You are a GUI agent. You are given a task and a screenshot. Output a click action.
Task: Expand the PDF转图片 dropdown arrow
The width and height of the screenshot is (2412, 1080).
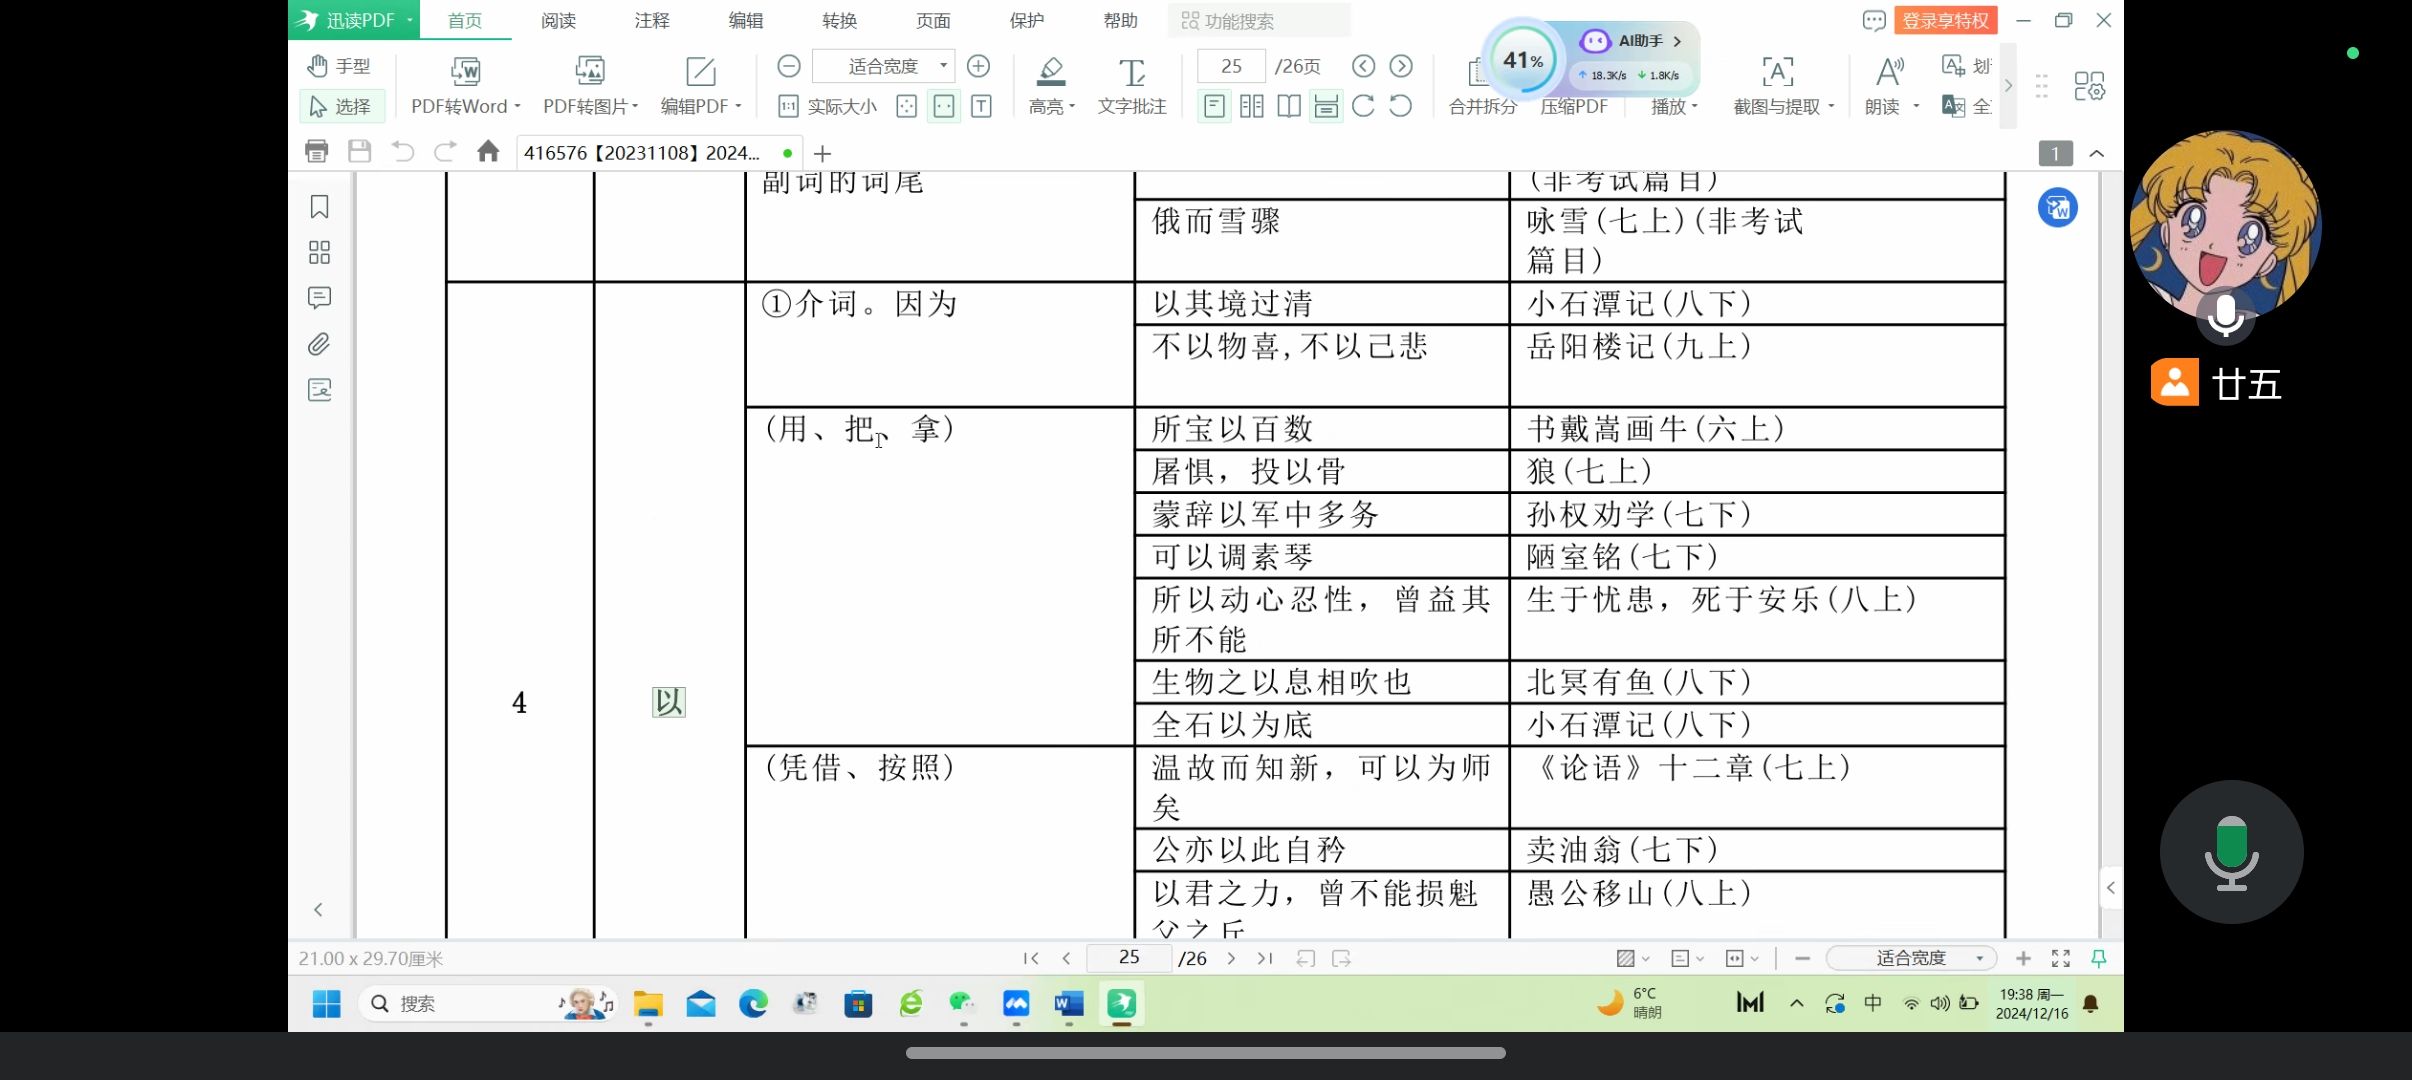(635, 107)
